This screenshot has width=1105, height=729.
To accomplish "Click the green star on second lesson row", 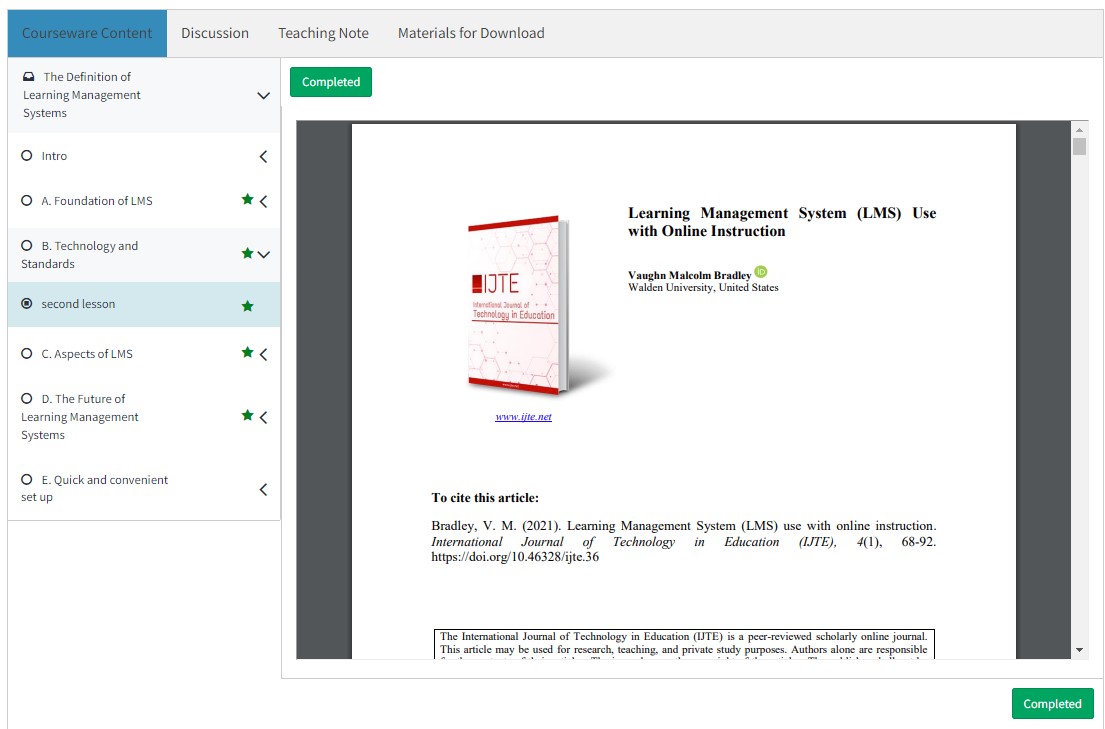I will pos(247,305).
